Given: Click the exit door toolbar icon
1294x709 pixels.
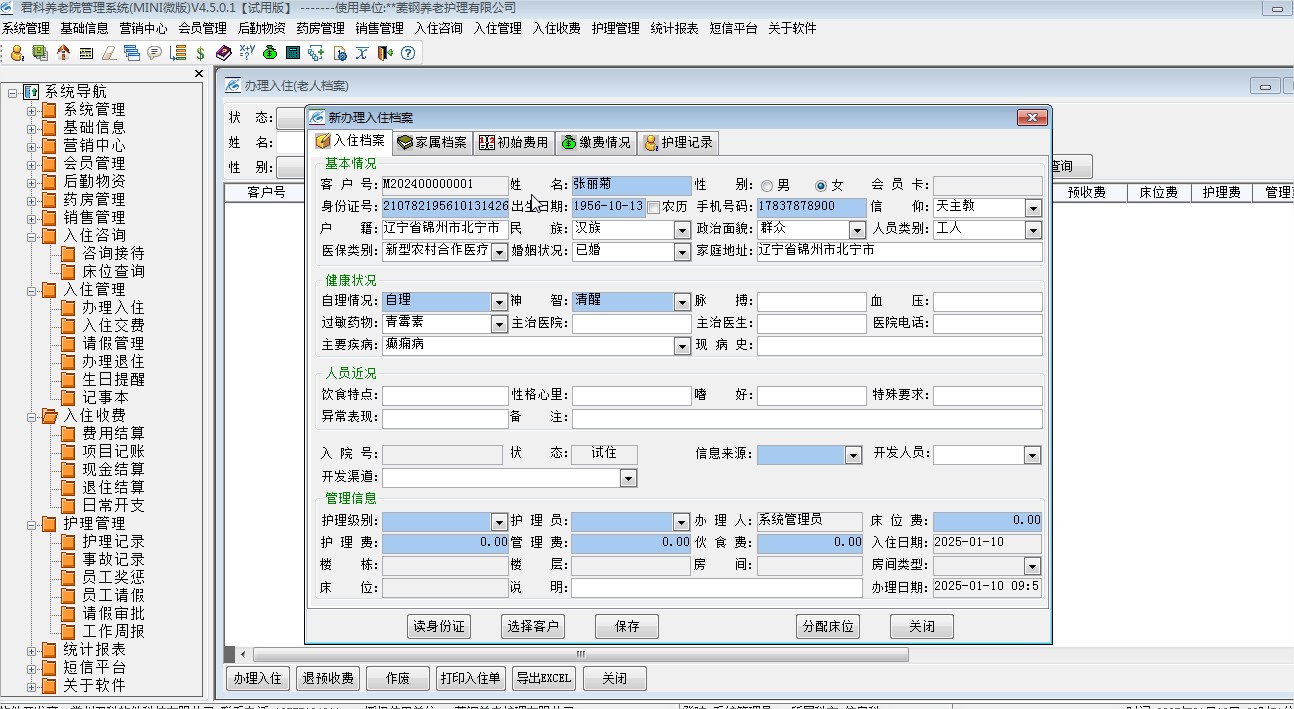Looking at the screenshot, I should pyautogui.click(x=385, y=53).
